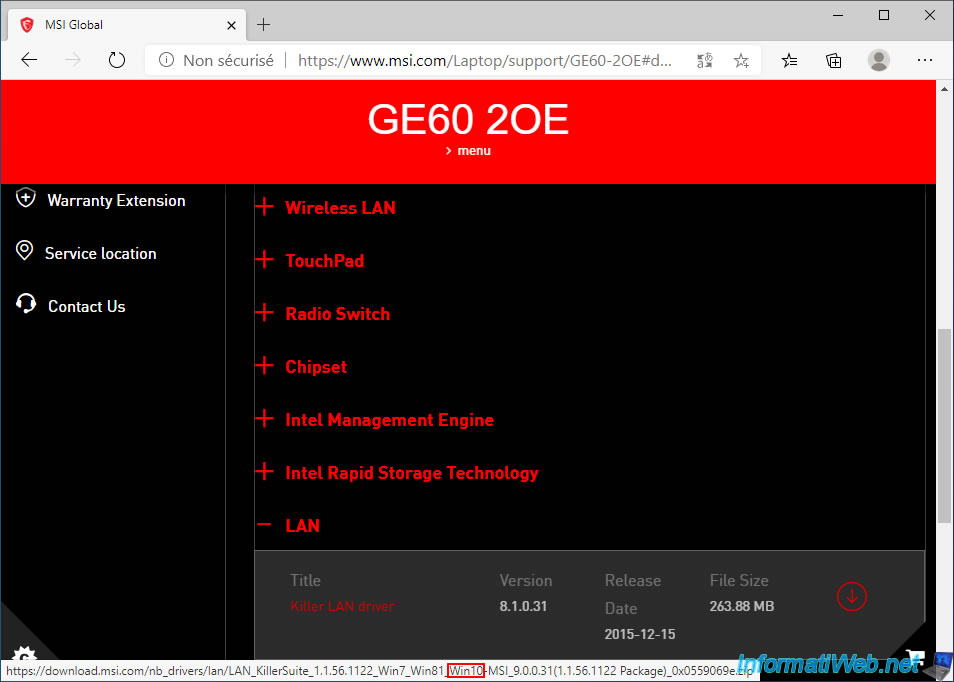This screenshot has width=954, height=682.
Task: Reload the page with the refresh icon
Action: [x=116, y=60]
